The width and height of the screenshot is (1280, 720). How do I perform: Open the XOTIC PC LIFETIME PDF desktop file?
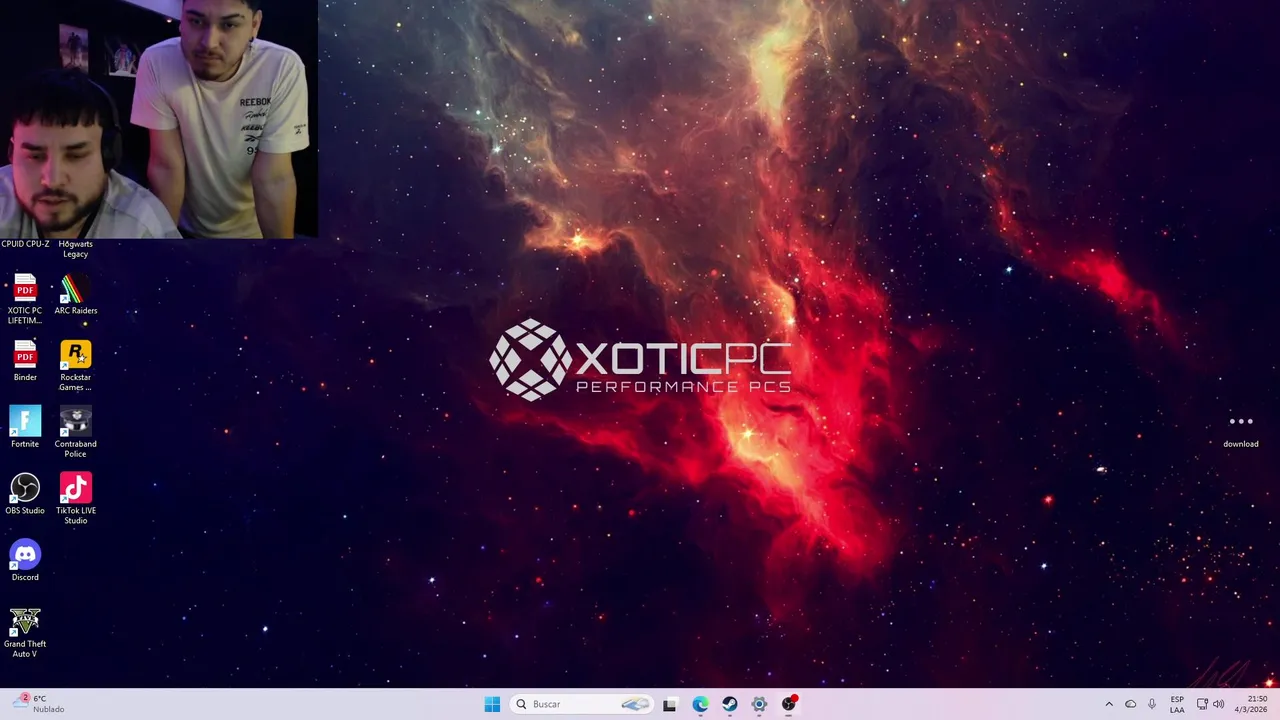click(25, 299)
